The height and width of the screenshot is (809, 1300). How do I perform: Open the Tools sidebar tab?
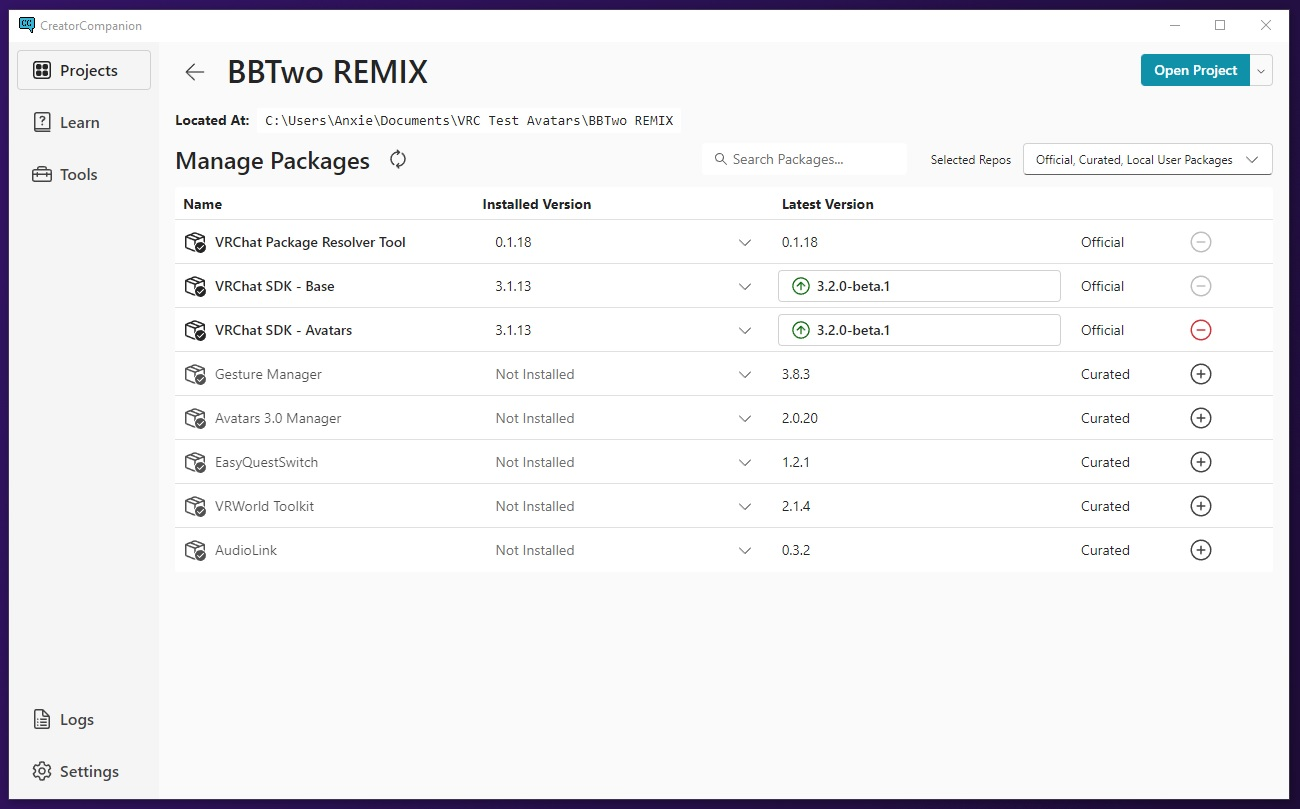pos(84,174)
